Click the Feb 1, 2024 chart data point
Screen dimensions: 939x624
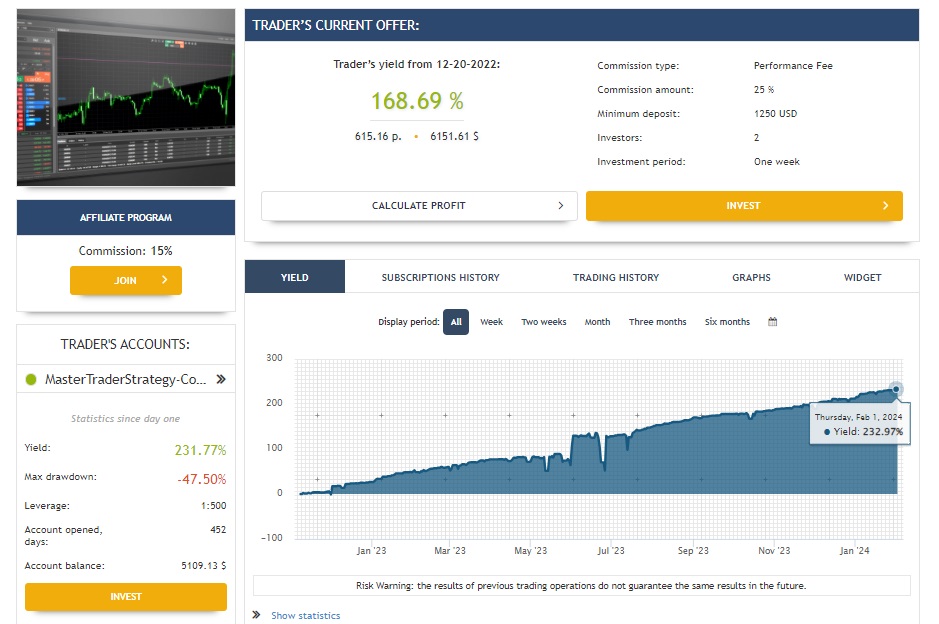tap(897, 389)
